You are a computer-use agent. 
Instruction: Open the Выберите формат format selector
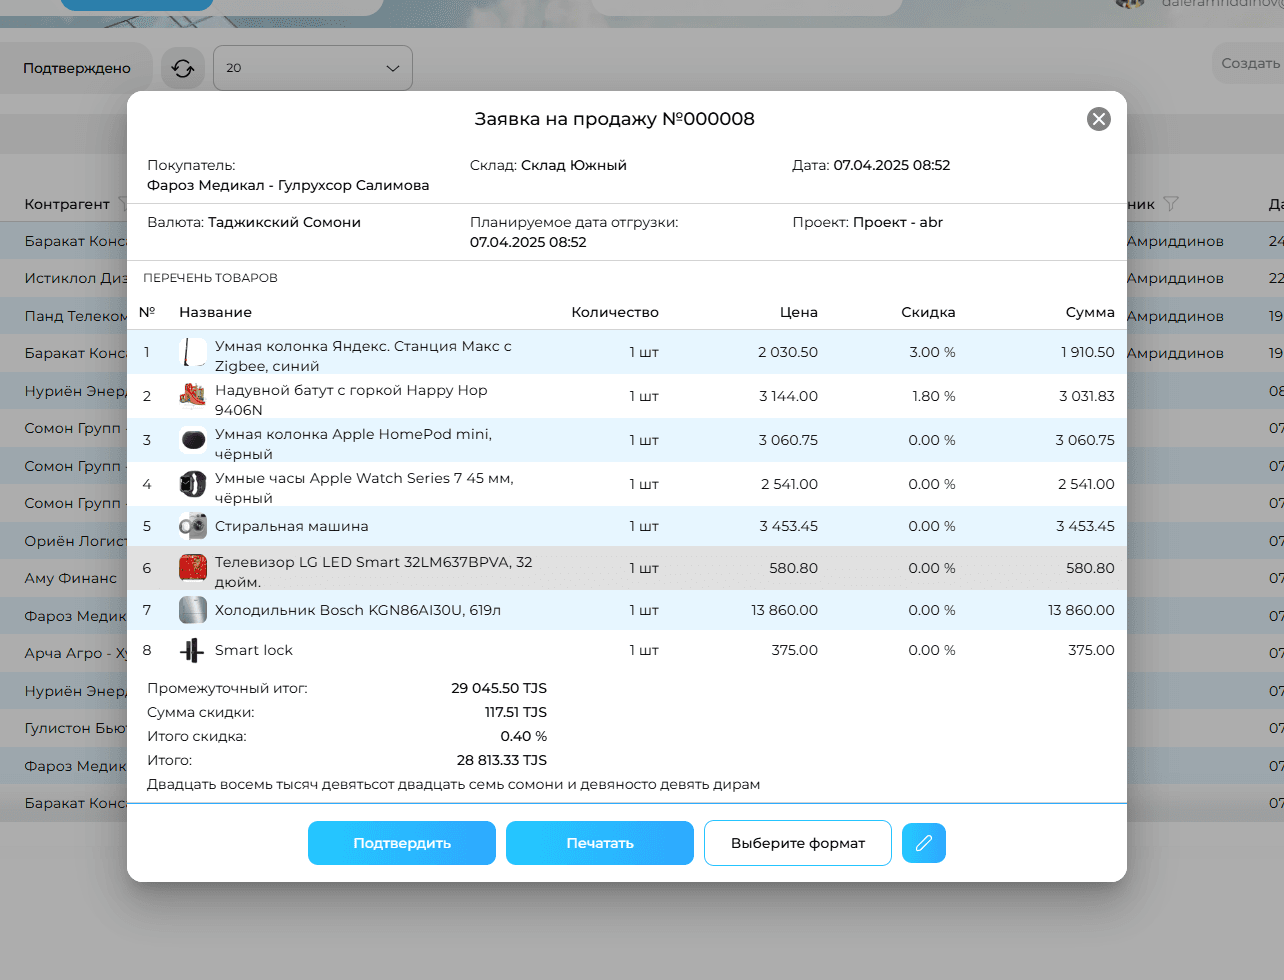(797, 843)
